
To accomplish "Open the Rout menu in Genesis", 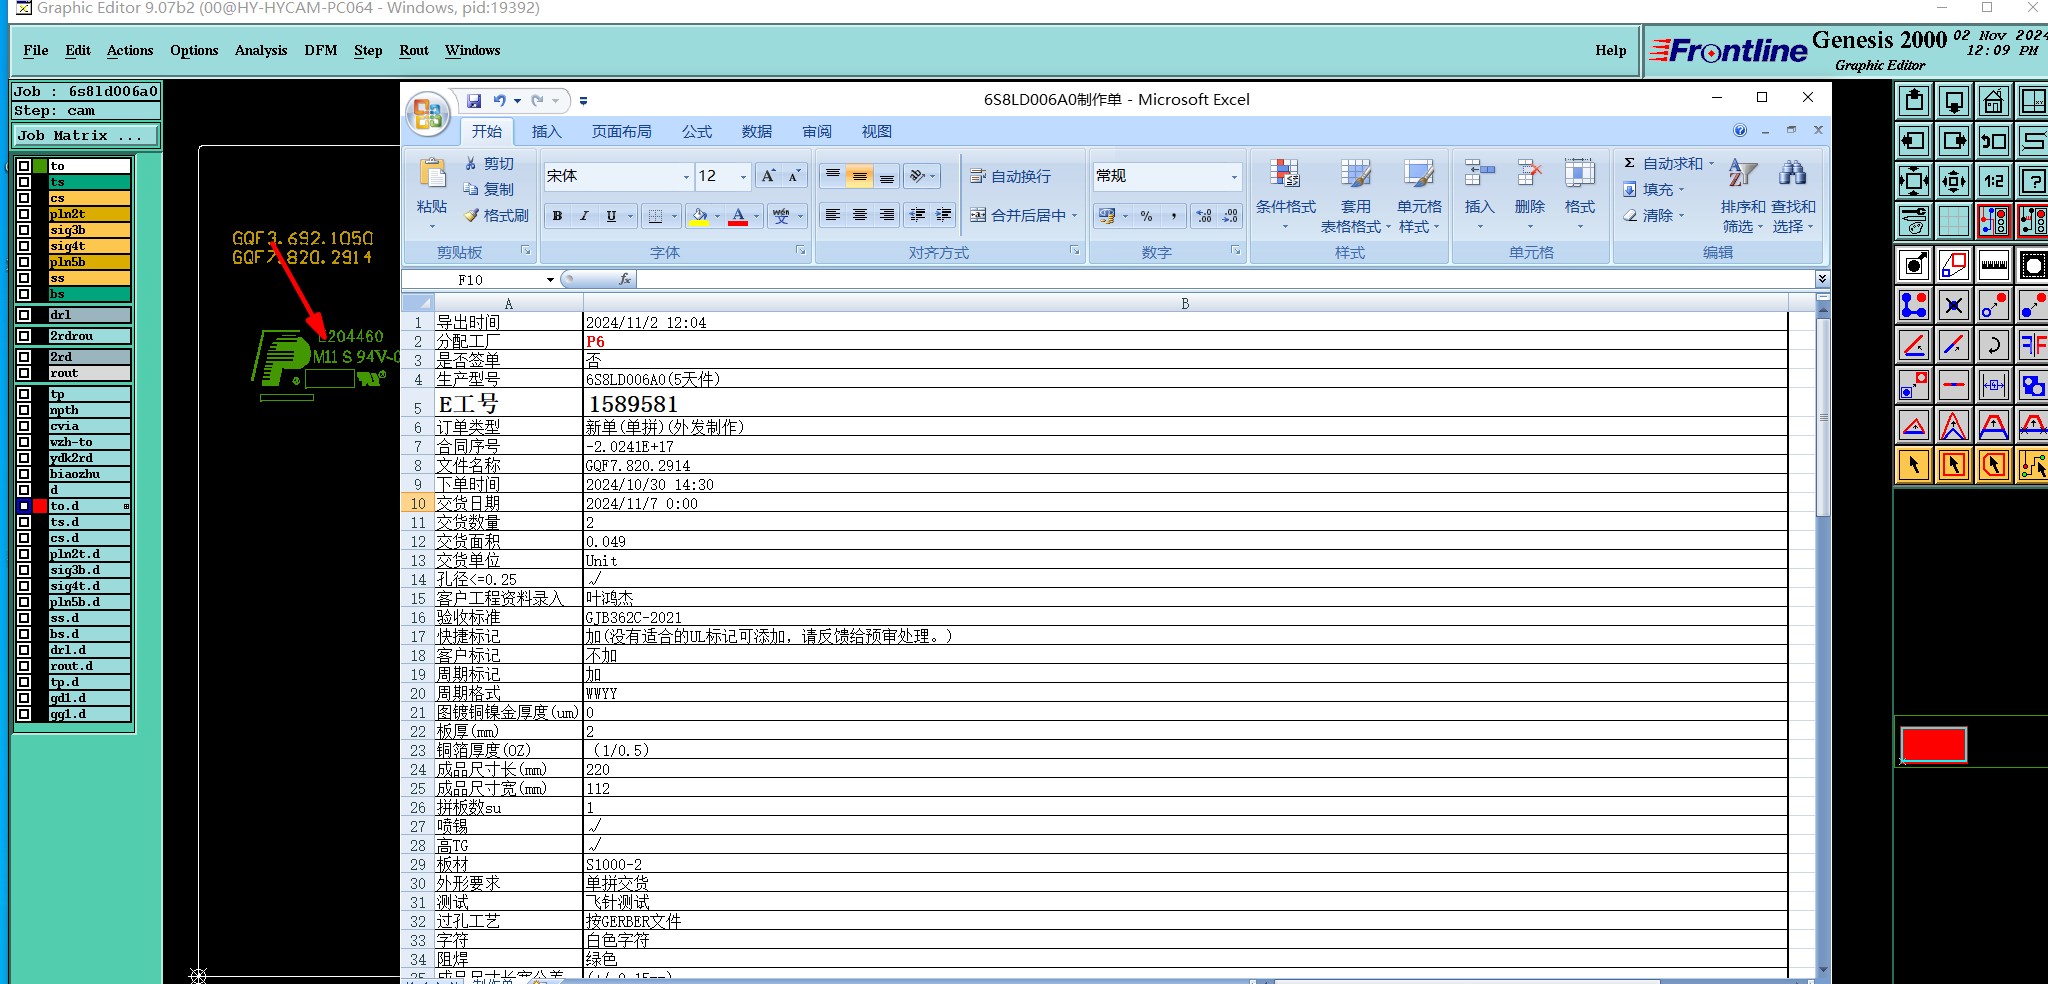I will (414, 50).
